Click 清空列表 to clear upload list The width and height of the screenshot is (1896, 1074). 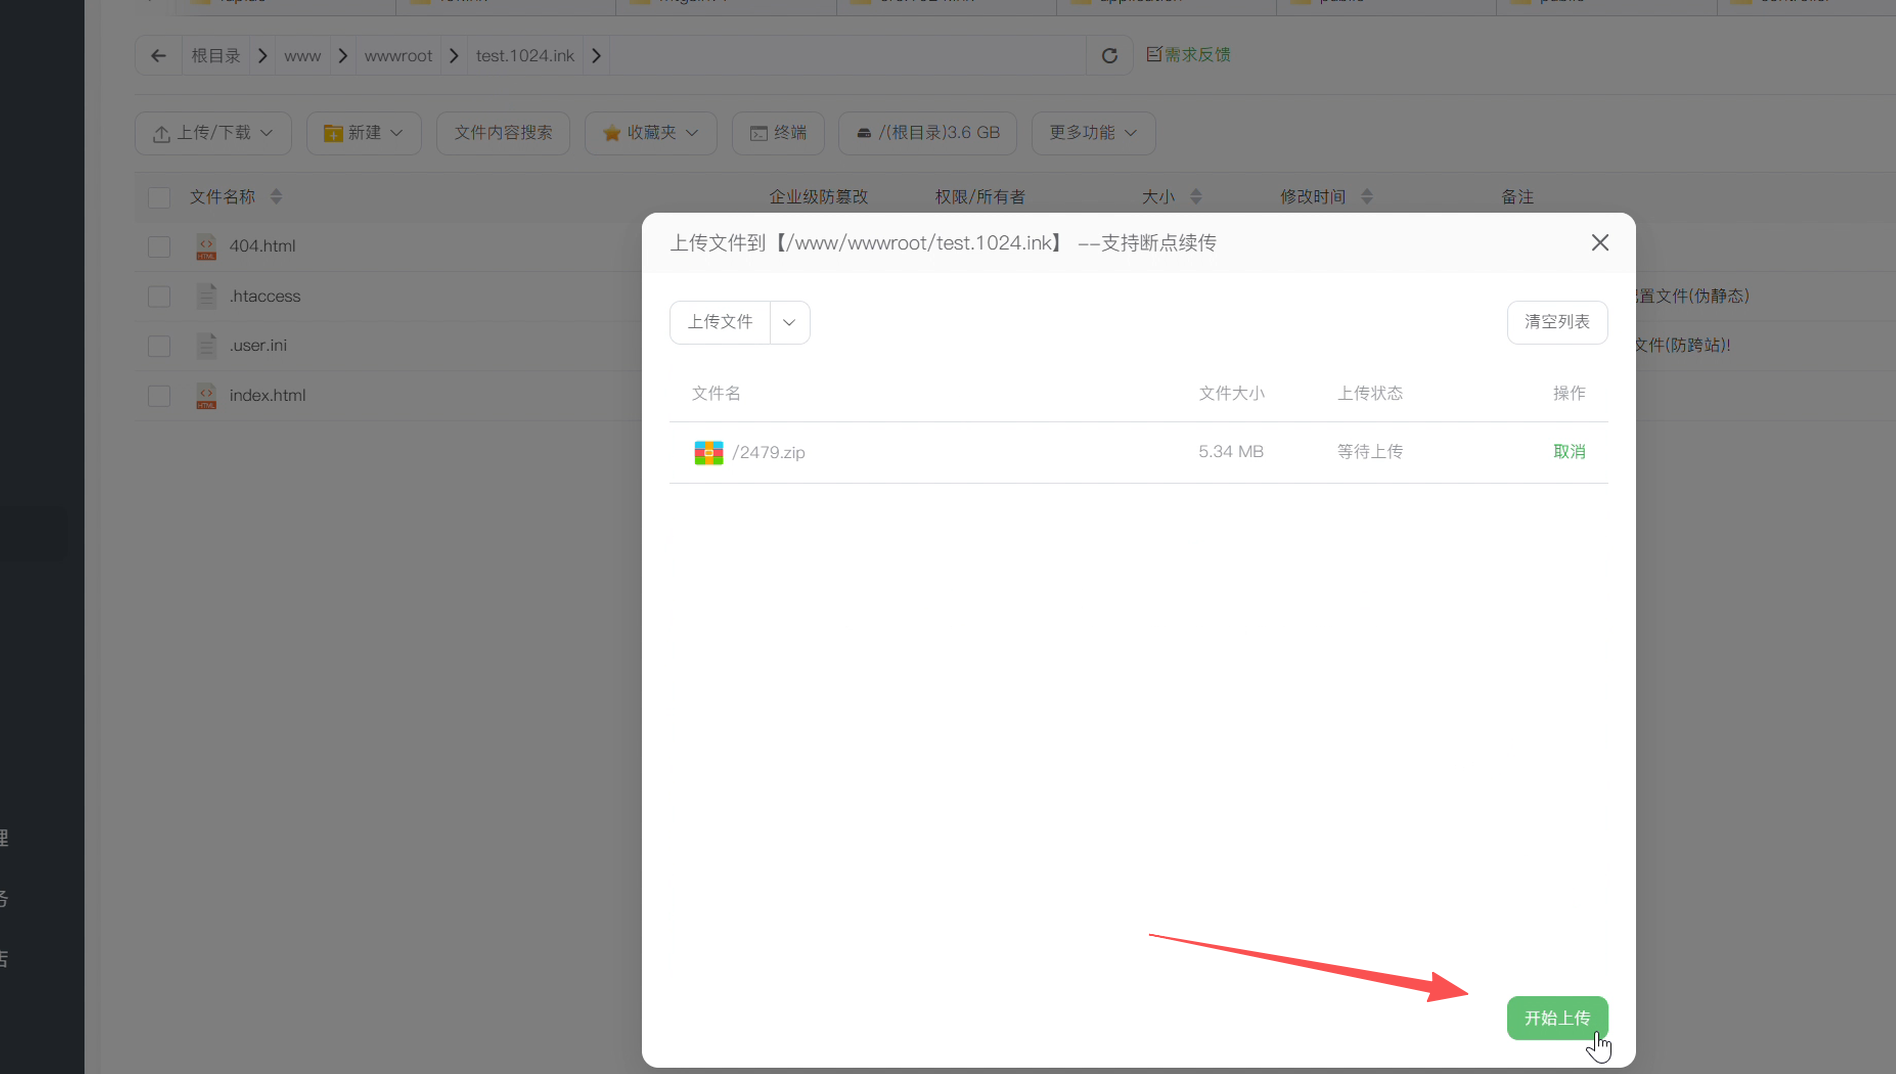click(x=1556, y=322)
